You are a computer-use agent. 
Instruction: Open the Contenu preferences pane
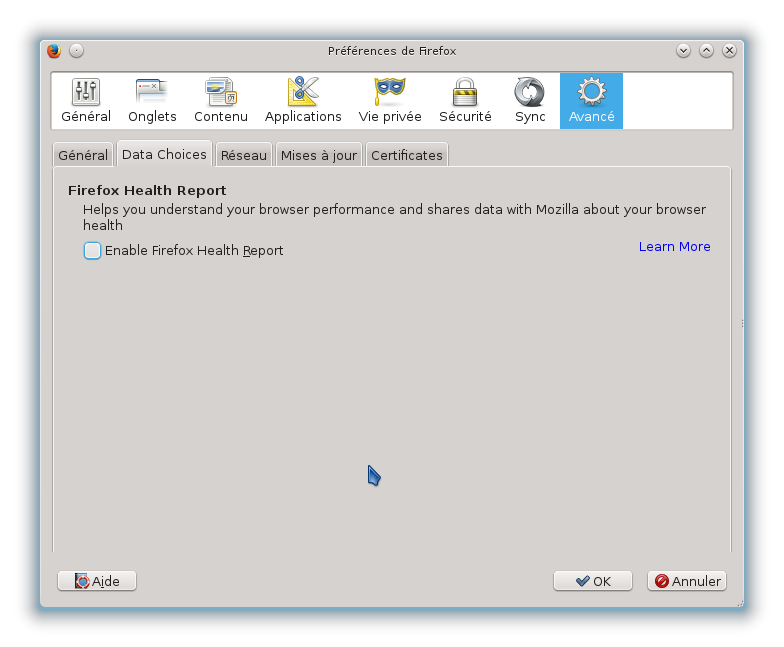220,100
